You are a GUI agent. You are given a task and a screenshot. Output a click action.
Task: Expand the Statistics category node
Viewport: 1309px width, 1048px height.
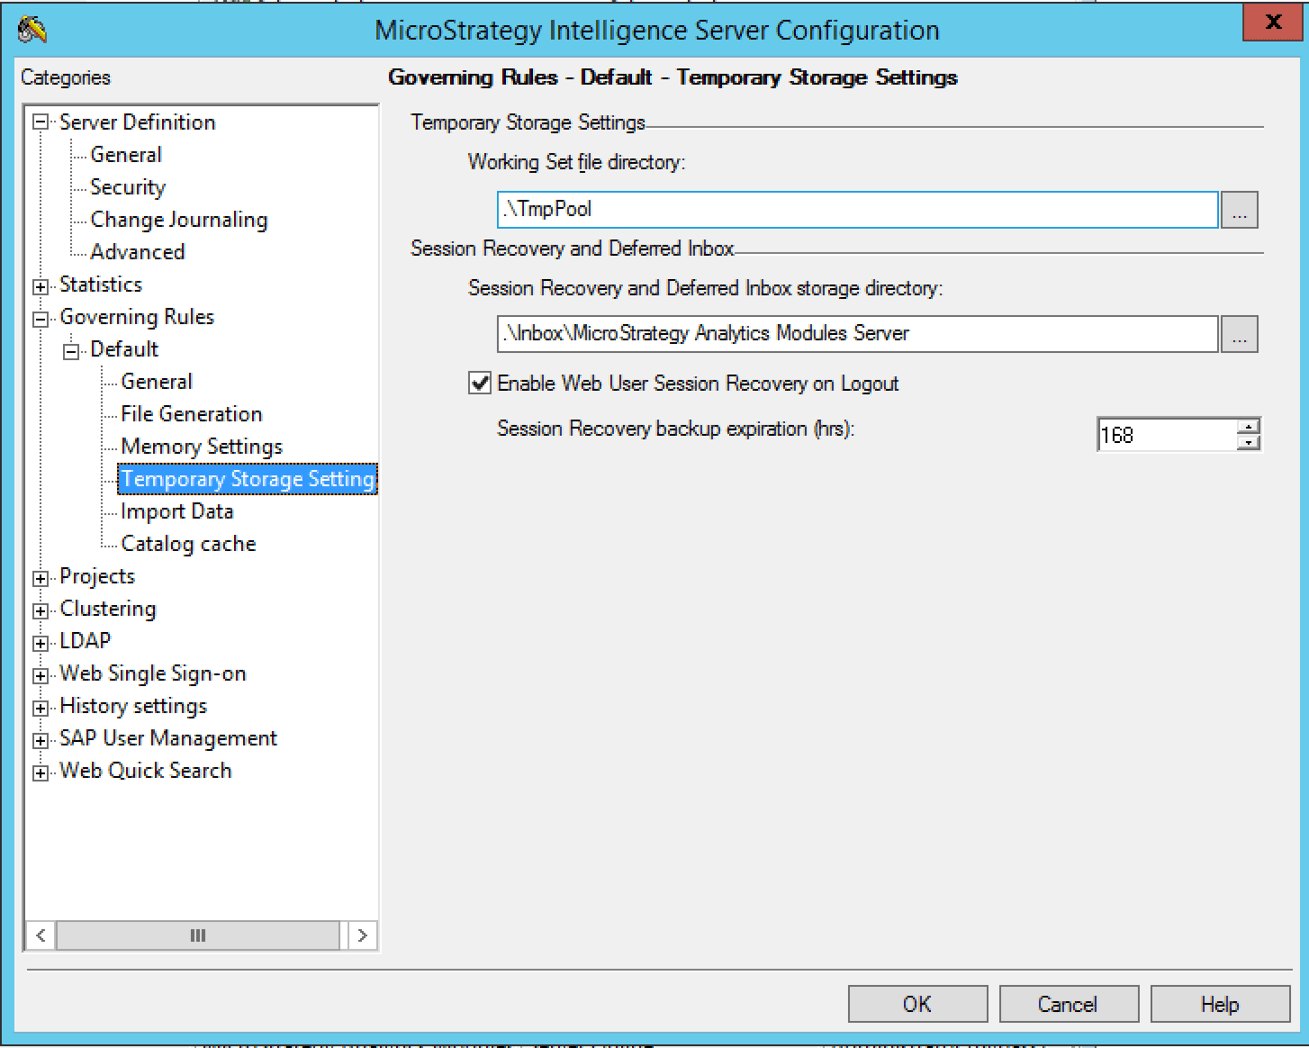41,286
